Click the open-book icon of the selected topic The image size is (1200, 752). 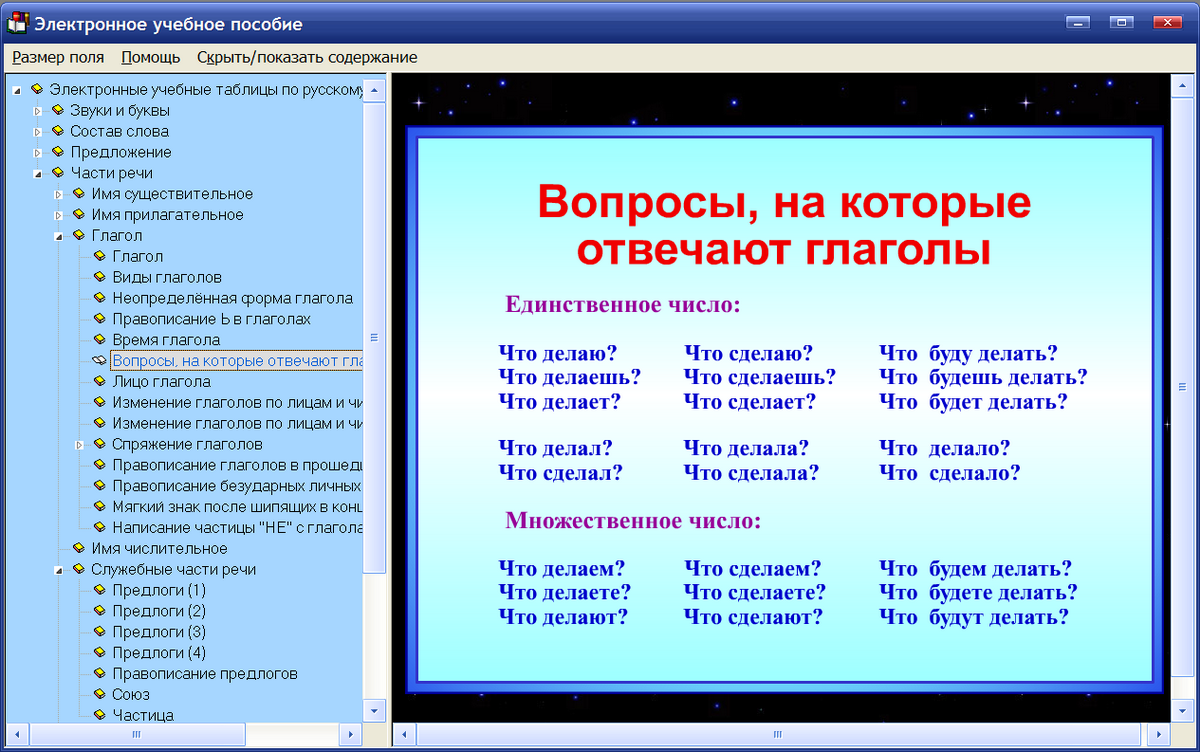tap(98, 360)
